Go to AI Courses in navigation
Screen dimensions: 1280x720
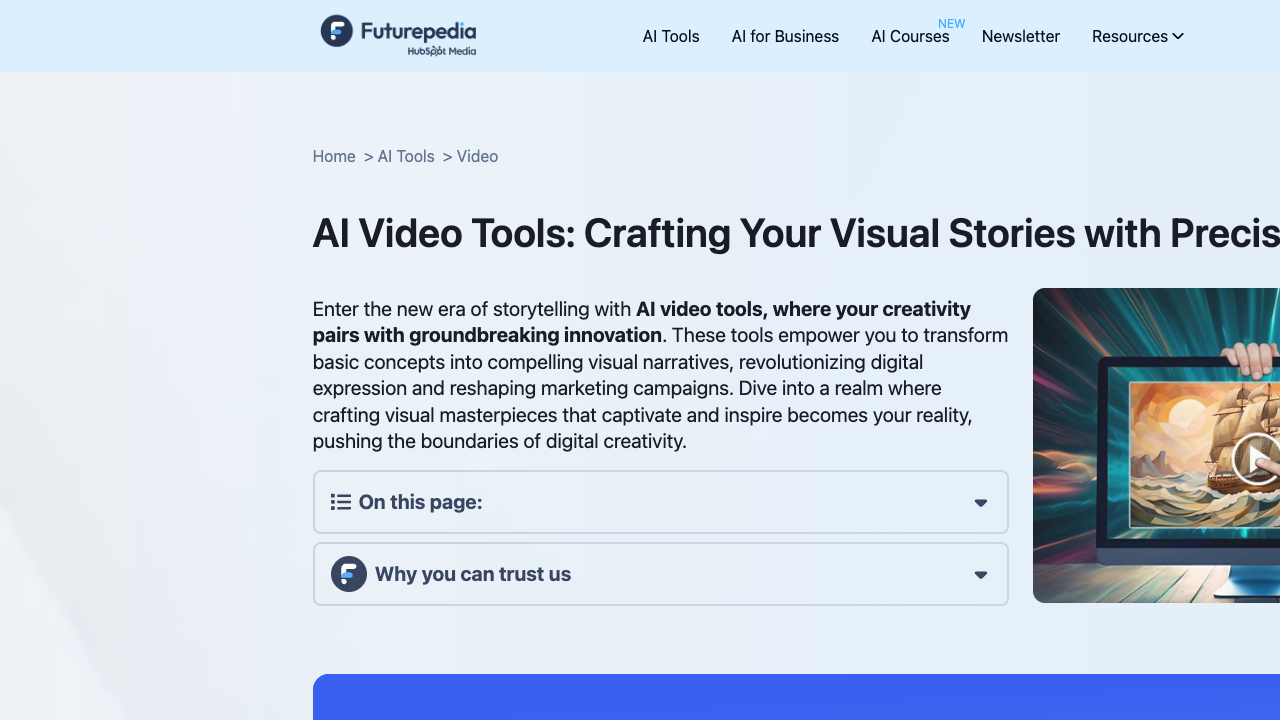[910, 36]
